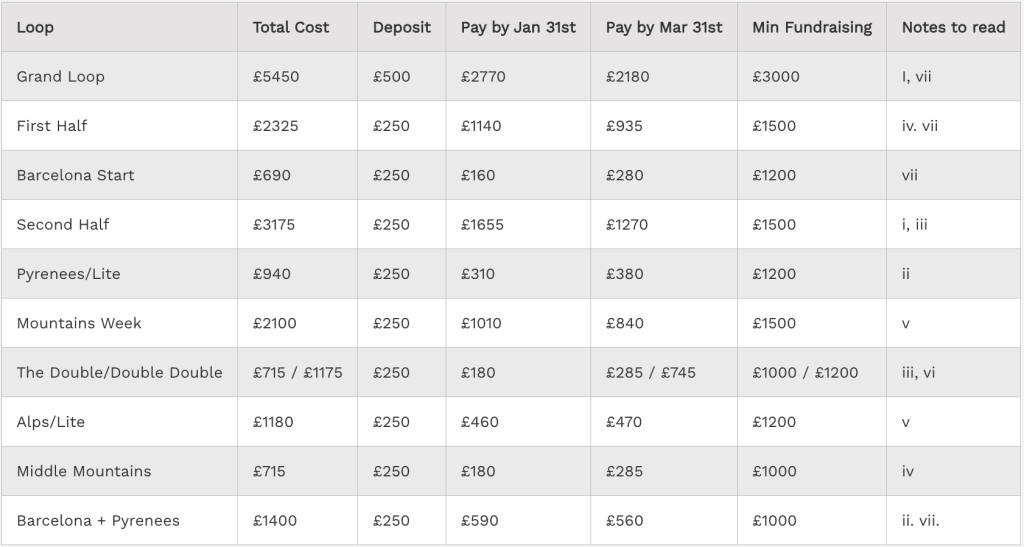The height and width of the screenshot is (547, 1024).
Task: Select the Pyrenees/Lite loop name
Action: (x=68, y=274)
